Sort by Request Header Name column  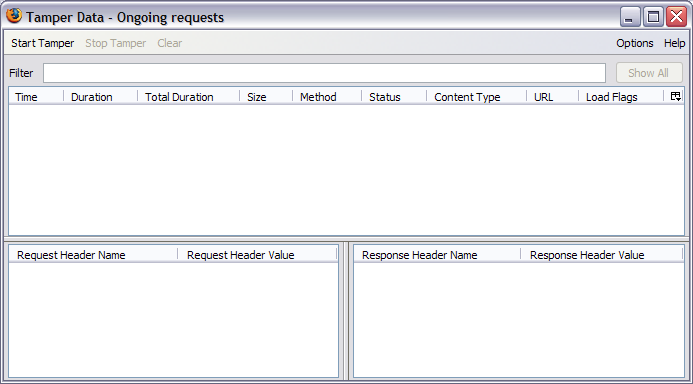[93, 255]
